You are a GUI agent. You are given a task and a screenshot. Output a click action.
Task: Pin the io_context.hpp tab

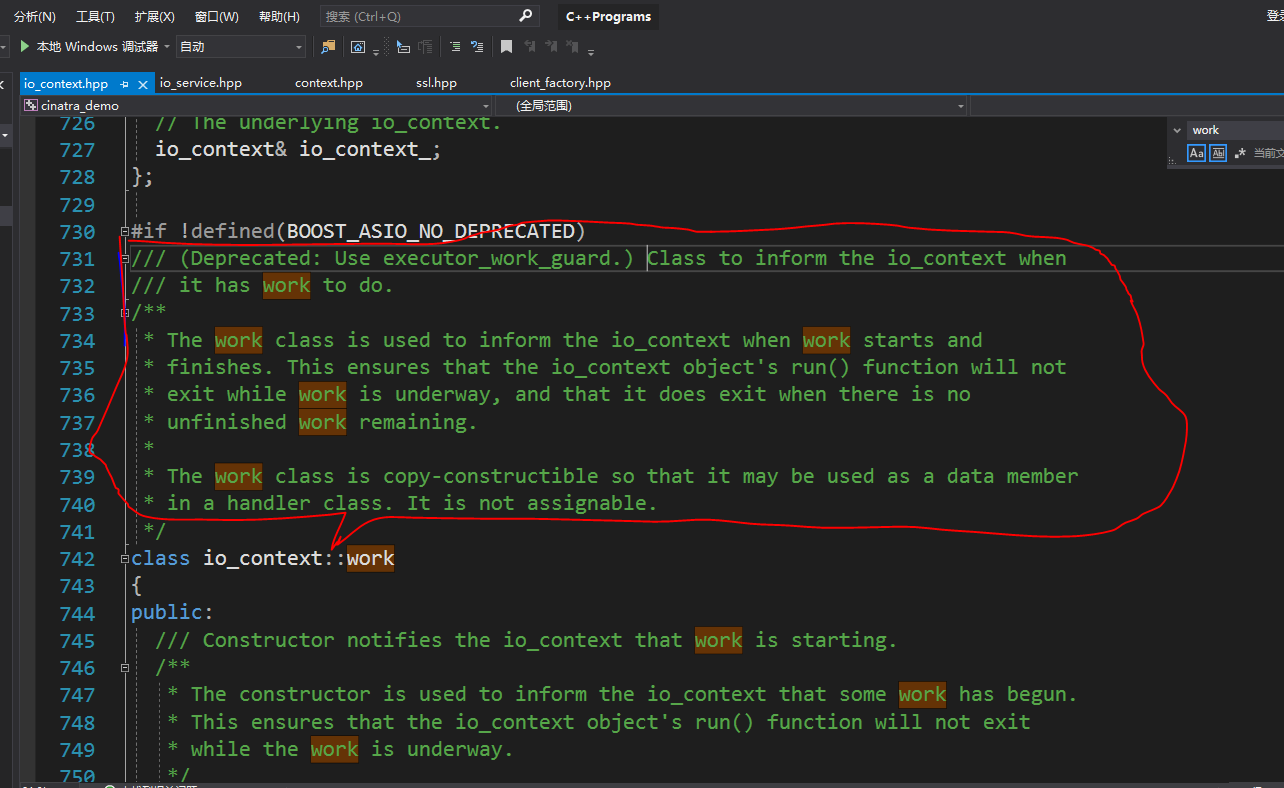(x=124, y=84)
